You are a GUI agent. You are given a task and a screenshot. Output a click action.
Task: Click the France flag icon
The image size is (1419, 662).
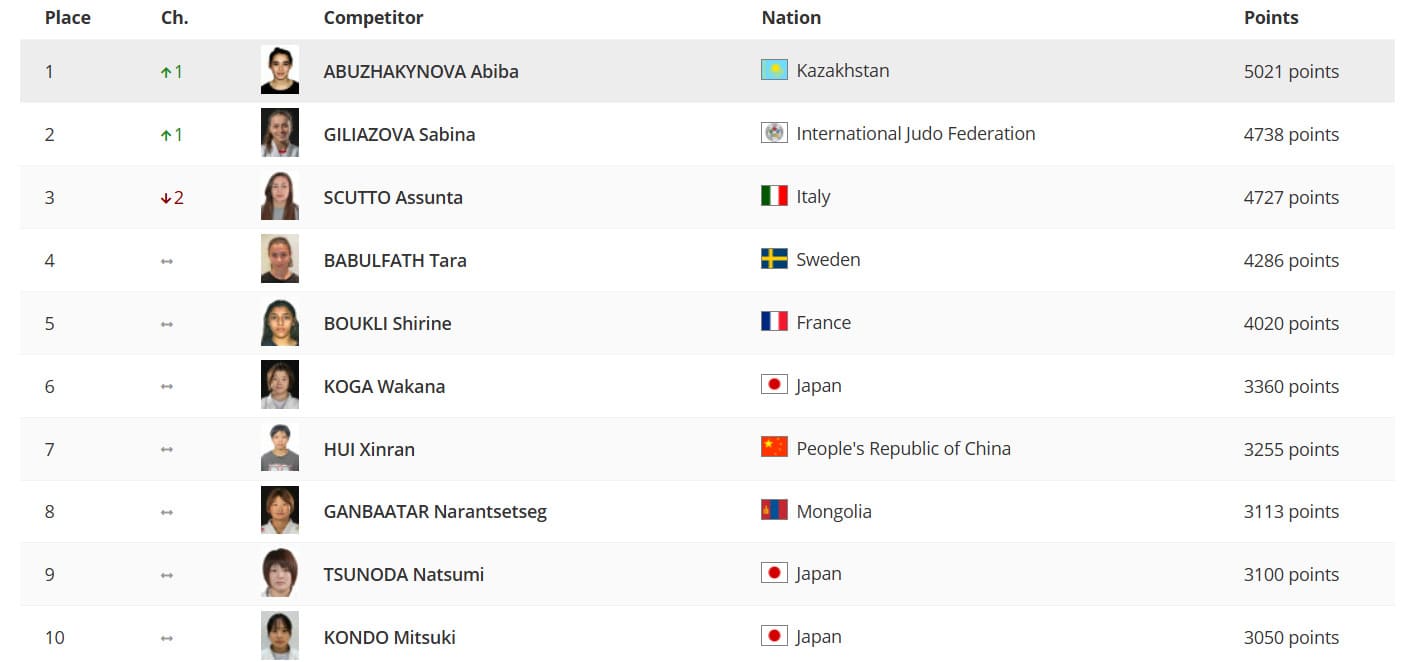774,322
